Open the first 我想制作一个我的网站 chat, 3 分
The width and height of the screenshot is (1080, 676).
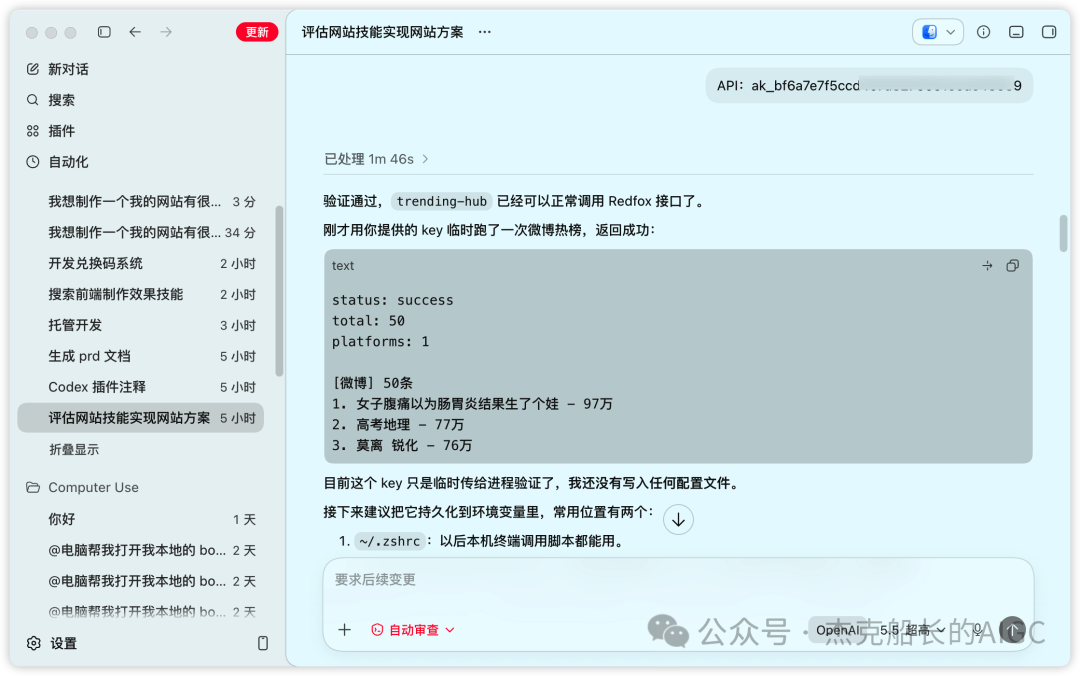(141, 201)
